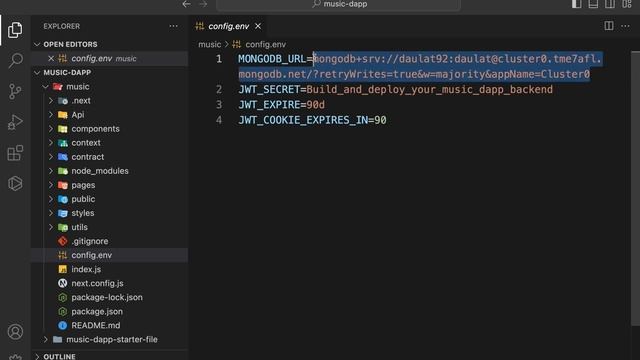Click the JWT_EXPIRE=90d line
This screenshot has height=360, width=640.
(282, 104)
